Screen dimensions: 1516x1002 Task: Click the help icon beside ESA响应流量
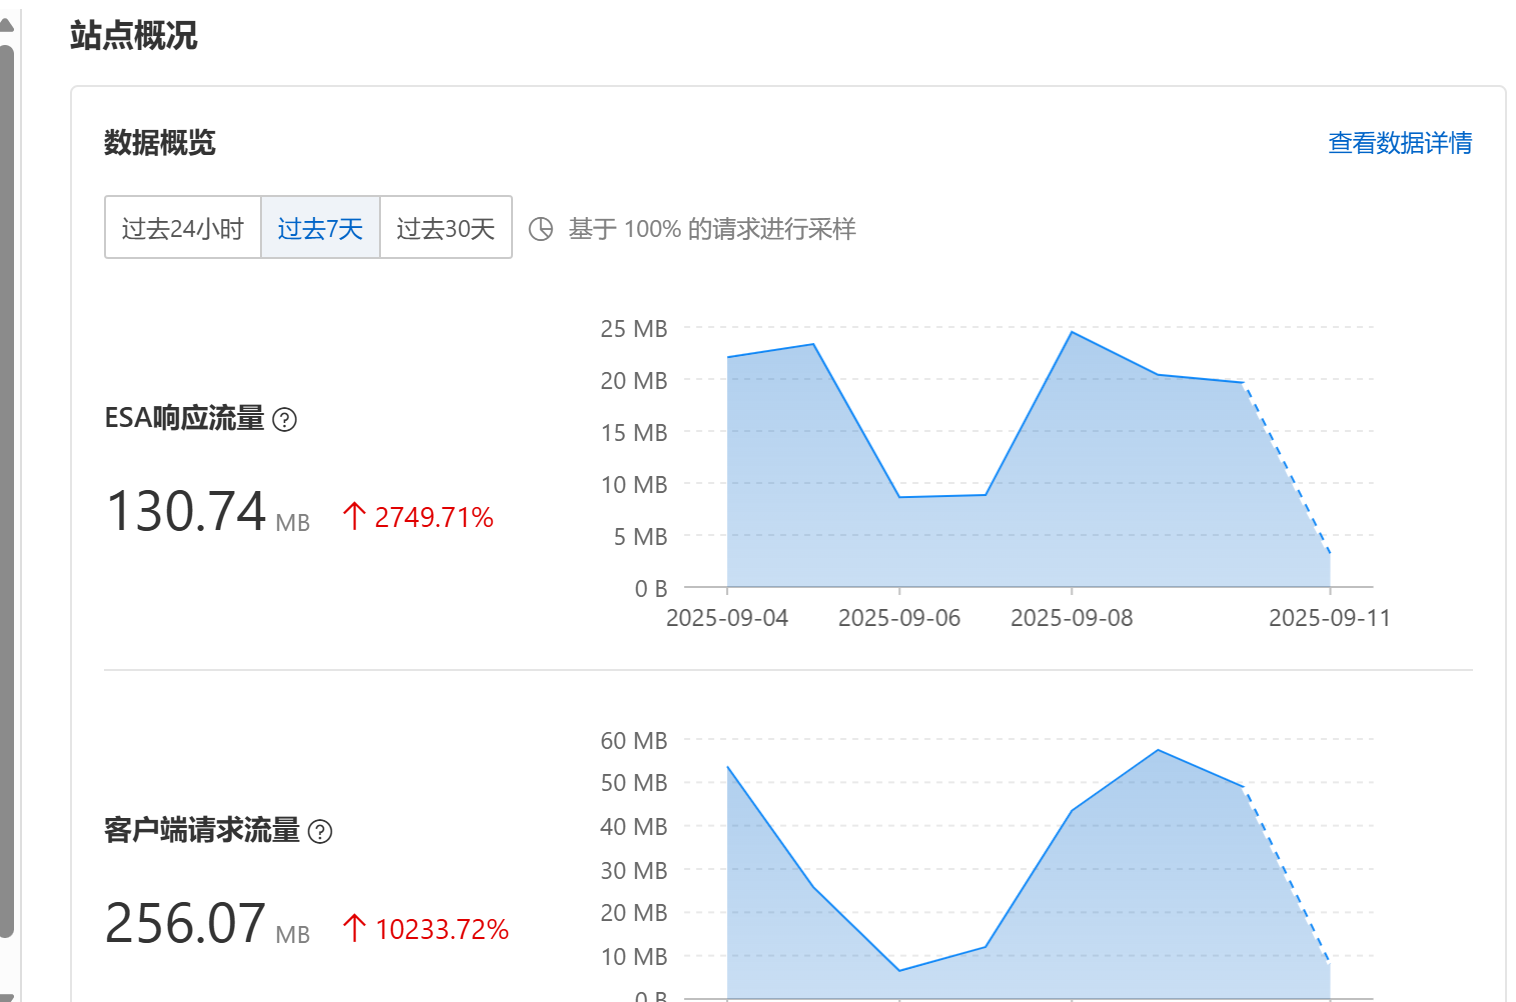(285, 420)
